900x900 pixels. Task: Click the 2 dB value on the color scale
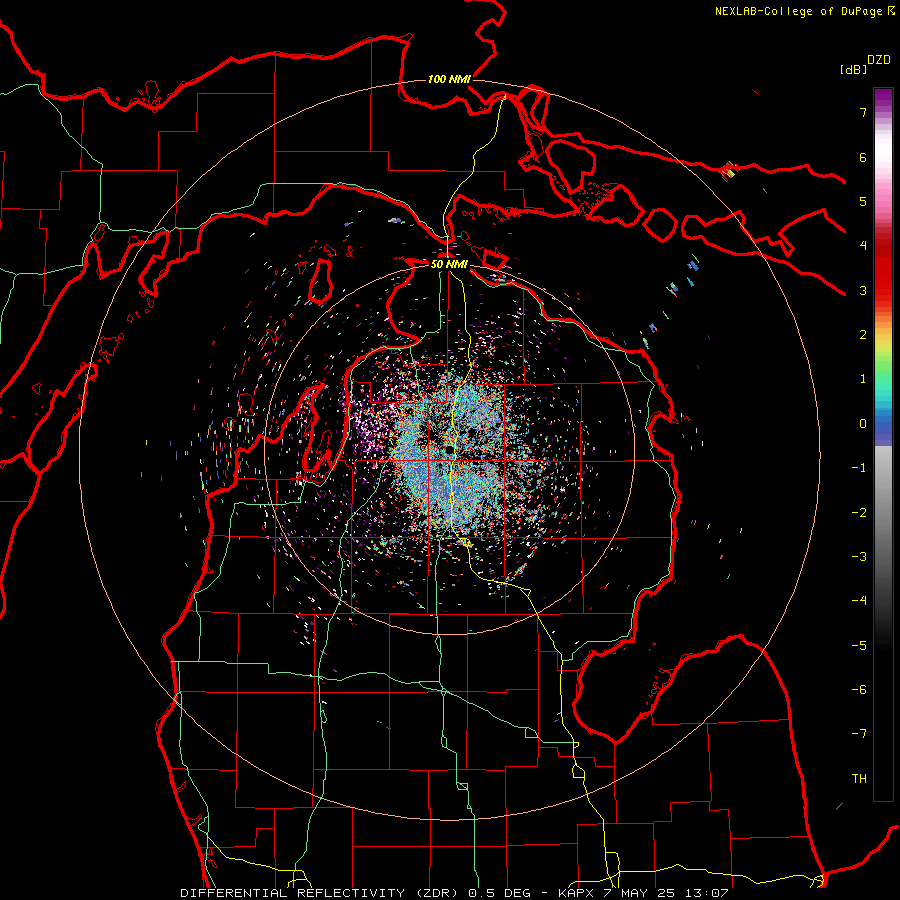(x=863, y=335)
